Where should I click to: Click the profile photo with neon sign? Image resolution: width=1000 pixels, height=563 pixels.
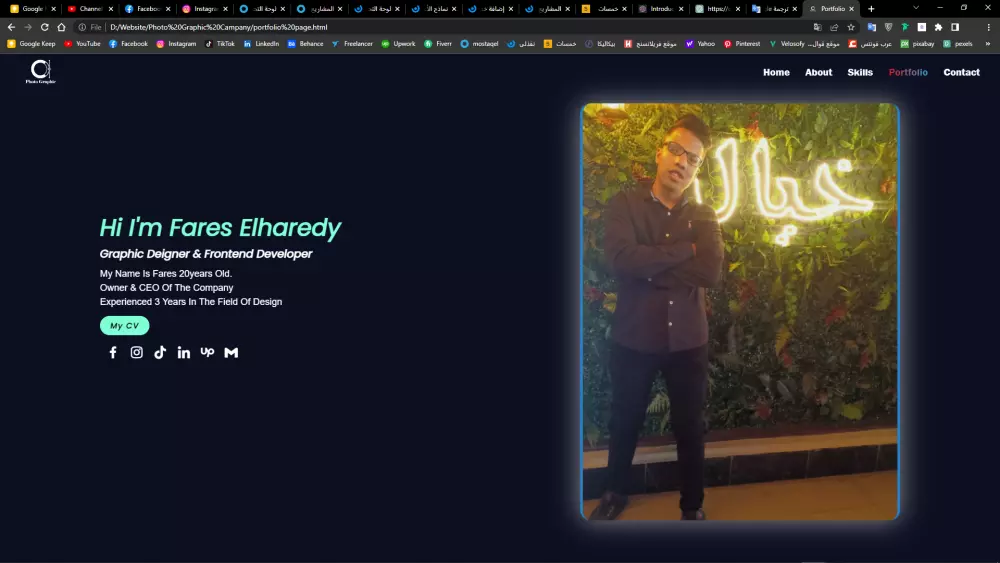pyautogui.click(x=740, y=312)
